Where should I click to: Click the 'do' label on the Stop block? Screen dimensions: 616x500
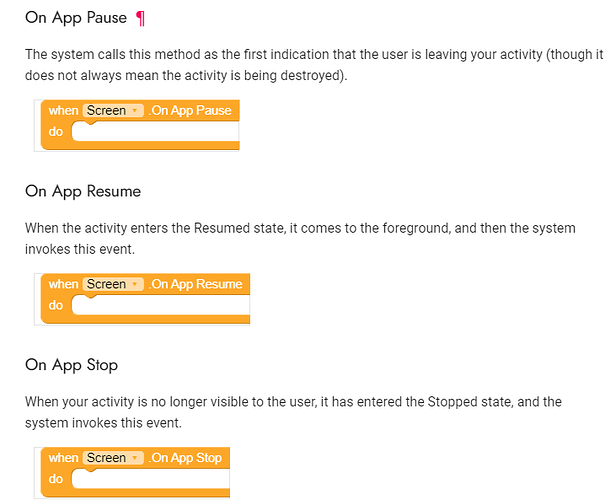(56, 480)
